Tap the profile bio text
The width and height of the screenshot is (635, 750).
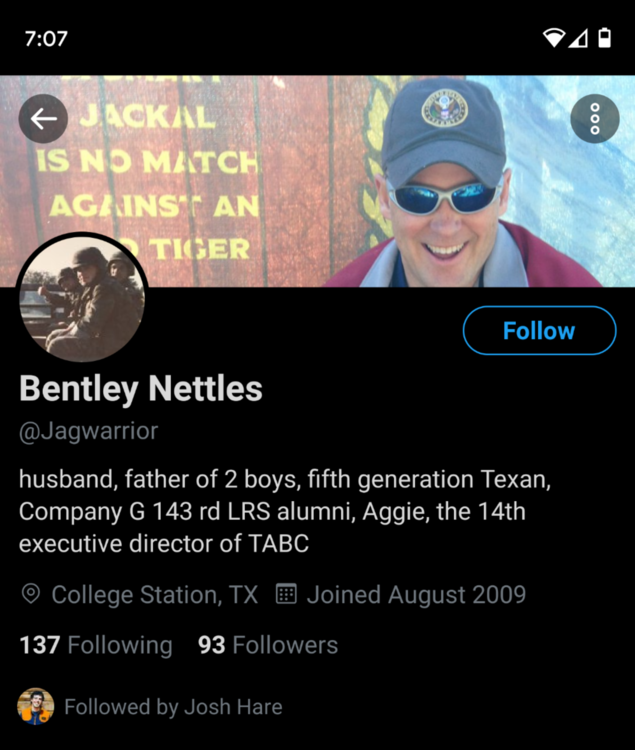(x=285, y=511)
